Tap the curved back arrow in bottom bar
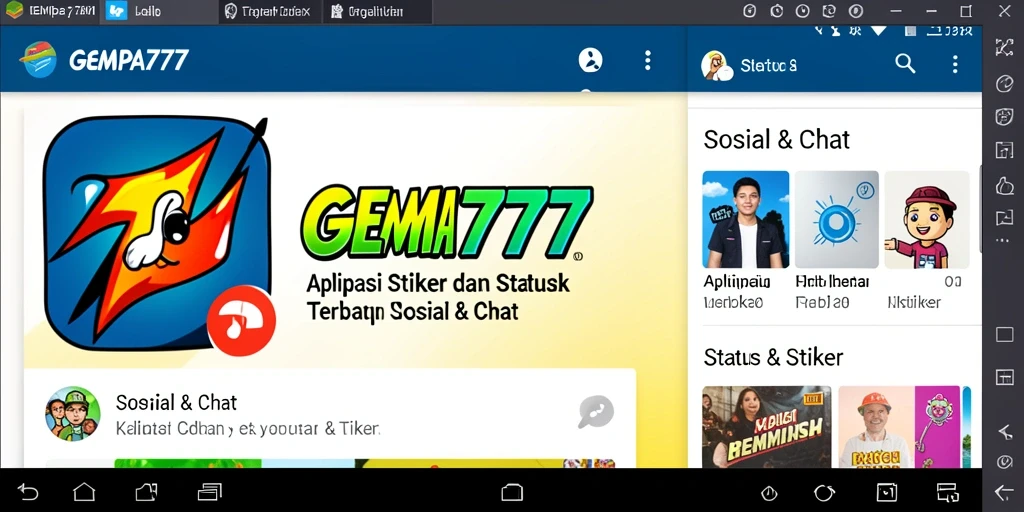 (27, 492)
